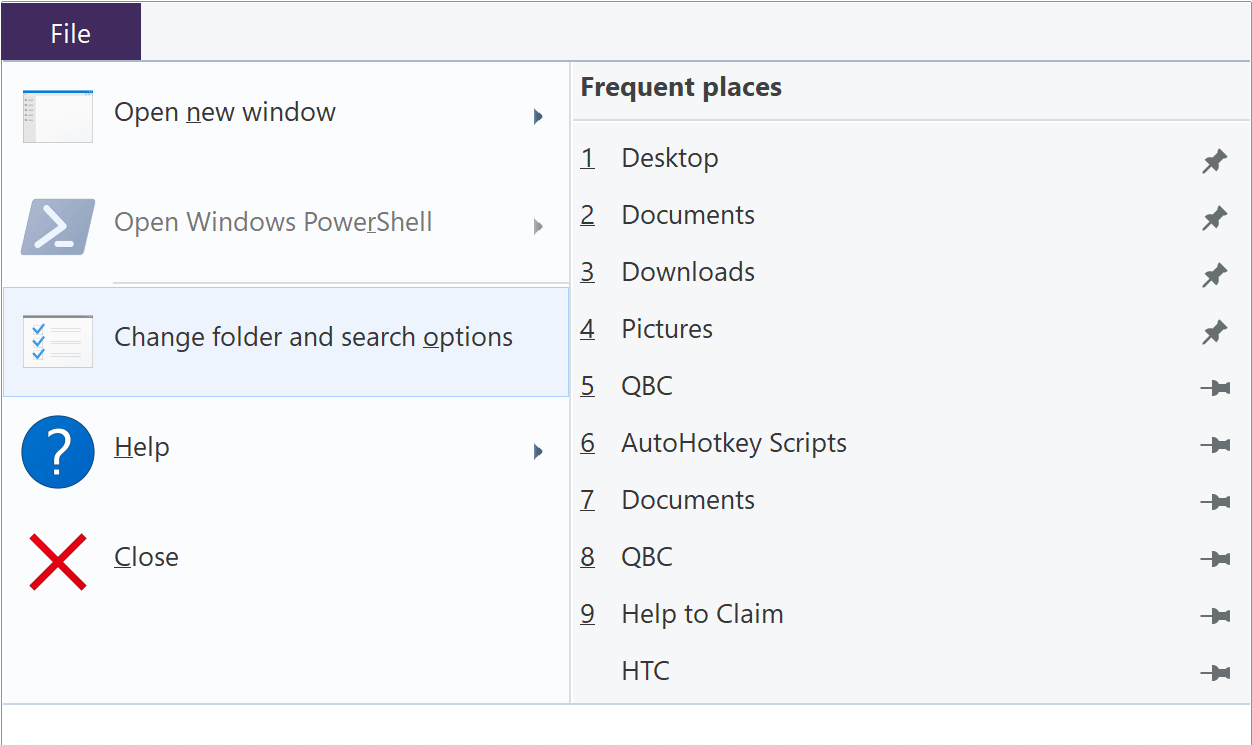Pin Help to Claim to the list
Screen dimensions: 1252x745
pos(1215,616)
